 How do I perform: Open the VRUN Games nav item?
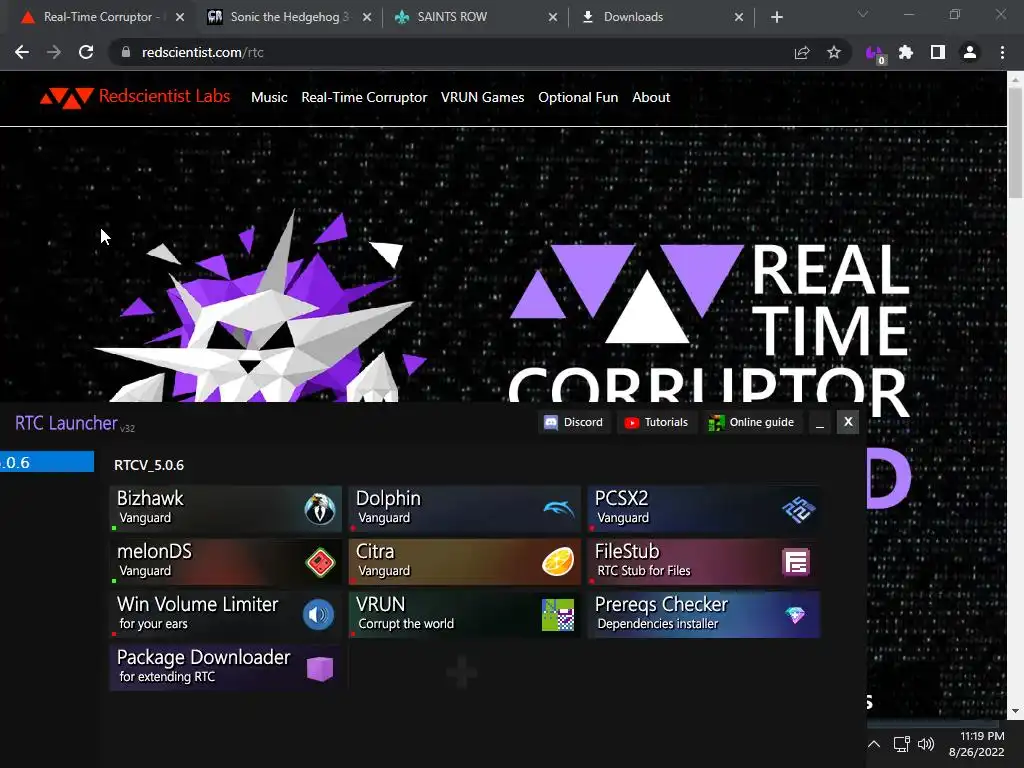tap(483, 97)
